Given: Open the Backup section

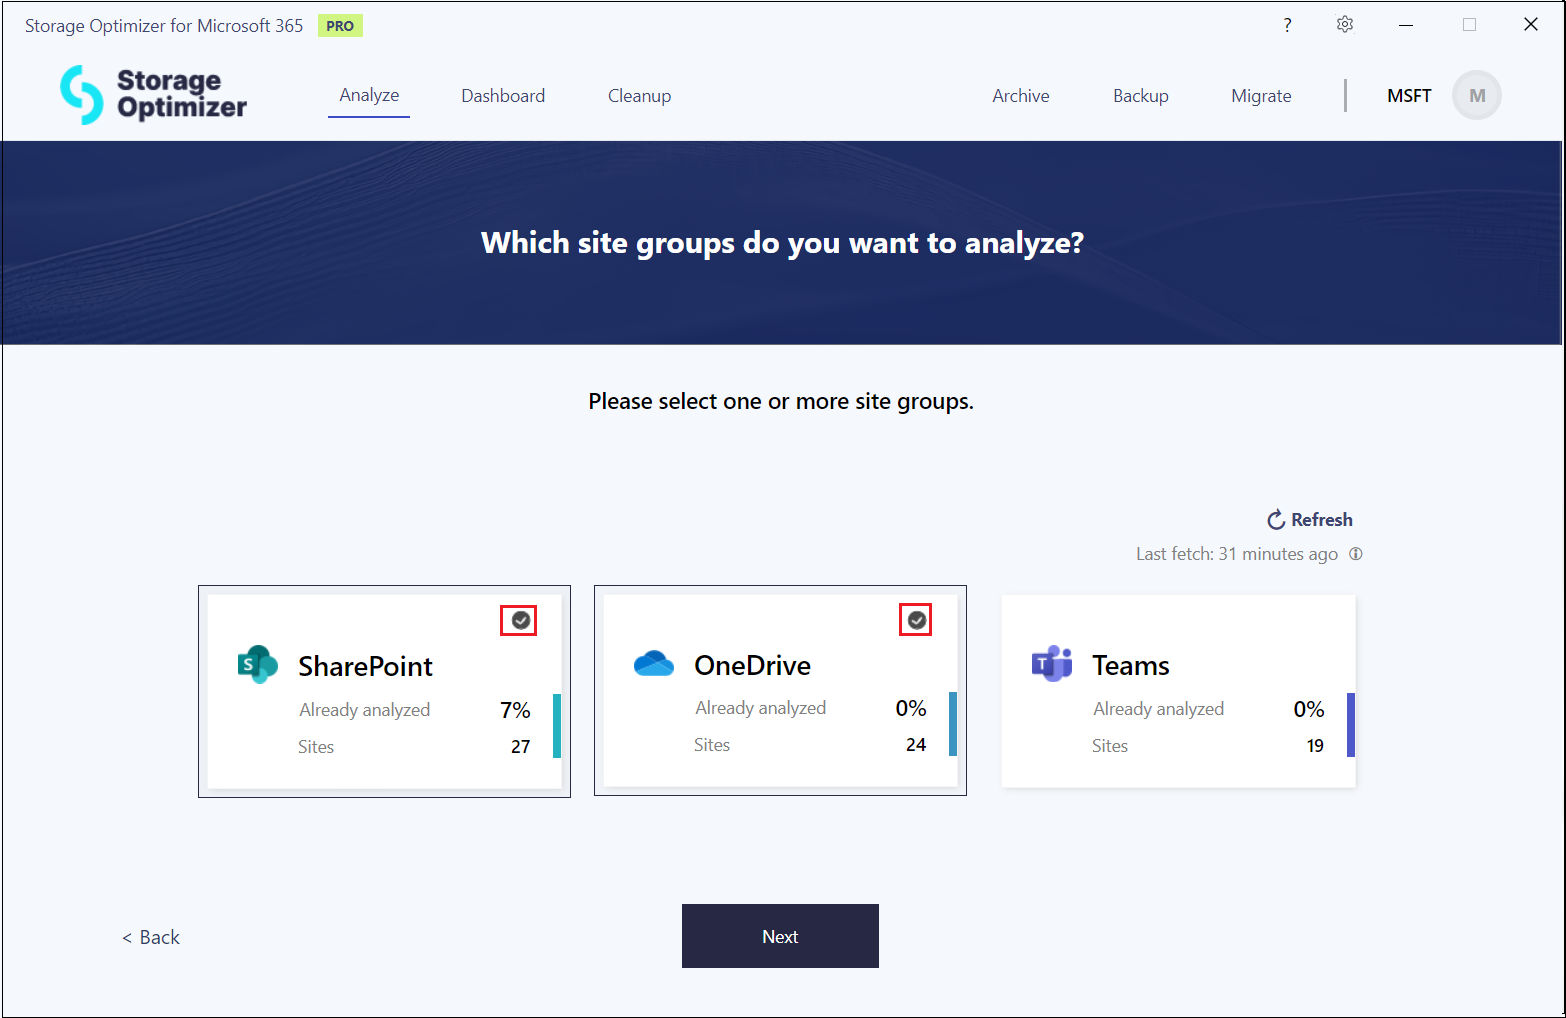Looking at the screenshot, I should [1140, 96].
